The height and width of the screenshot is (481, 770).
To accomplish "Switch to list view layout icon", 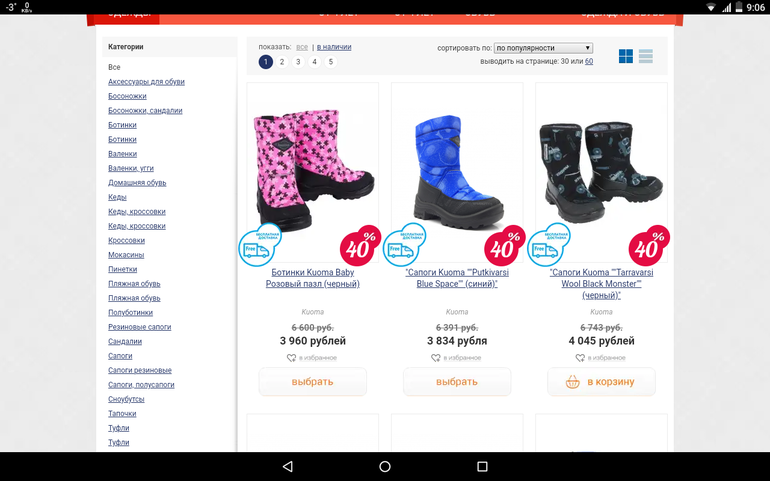I will pos(646,56).
